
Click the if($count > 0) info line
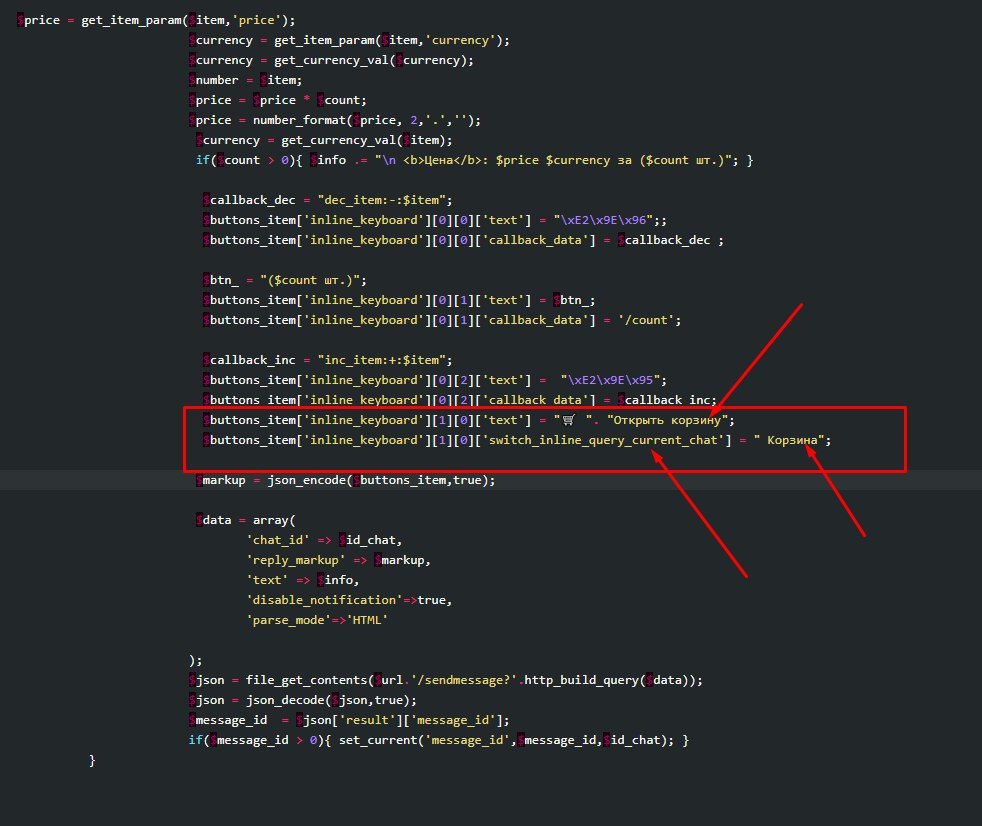point(474,160)
